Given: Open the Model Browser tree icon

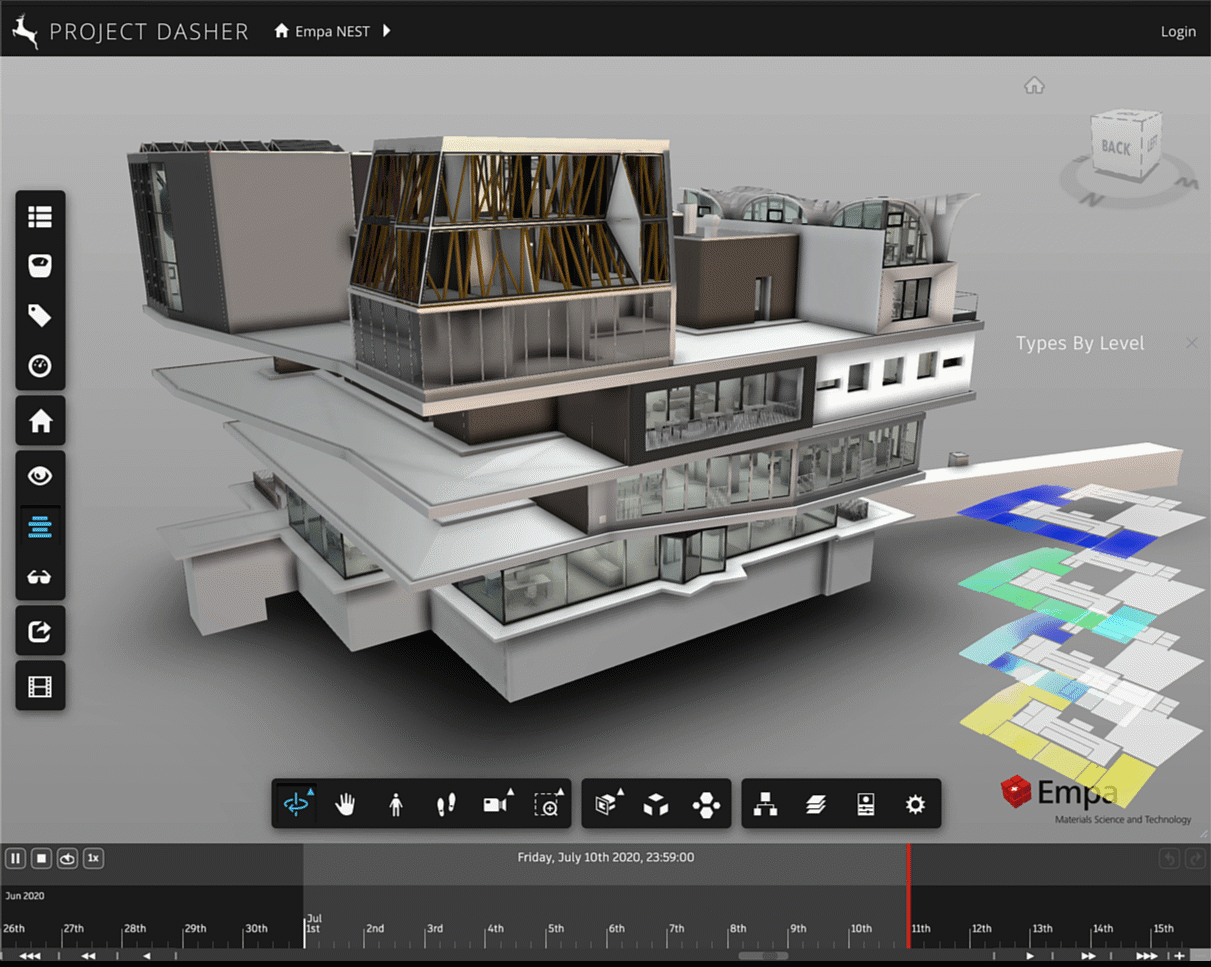Looking at the screenshot, I should click(766, 804).
